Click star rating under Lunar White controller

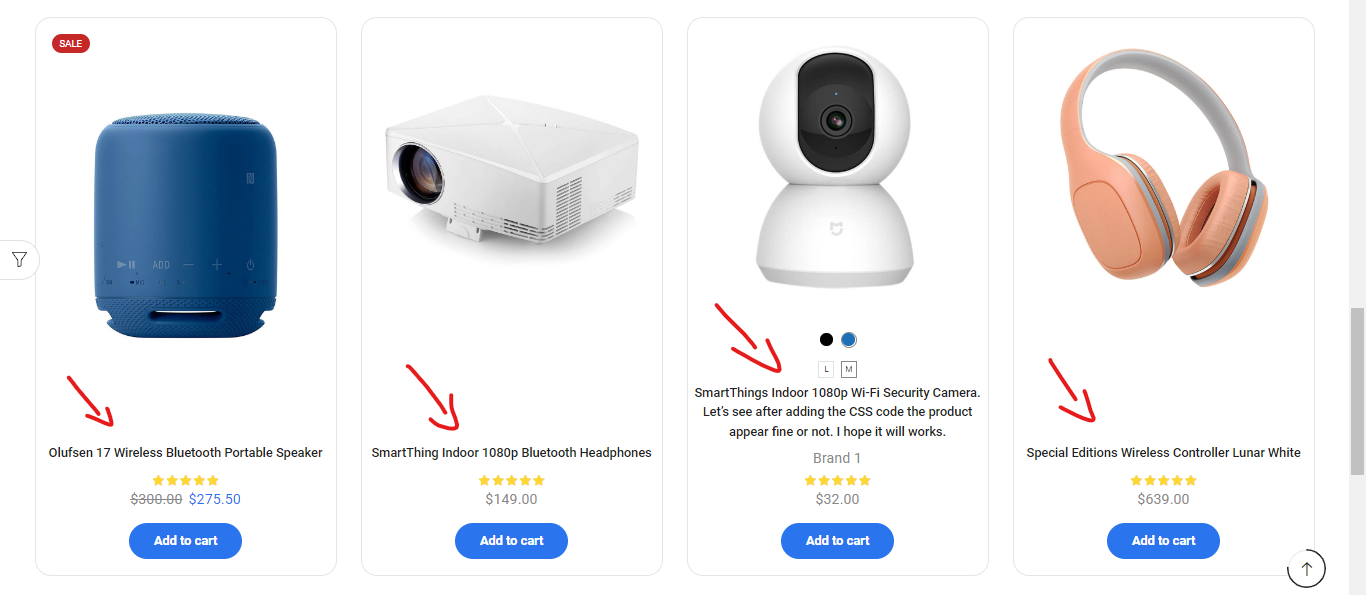pyautogui.click(x=1163, y=480)
